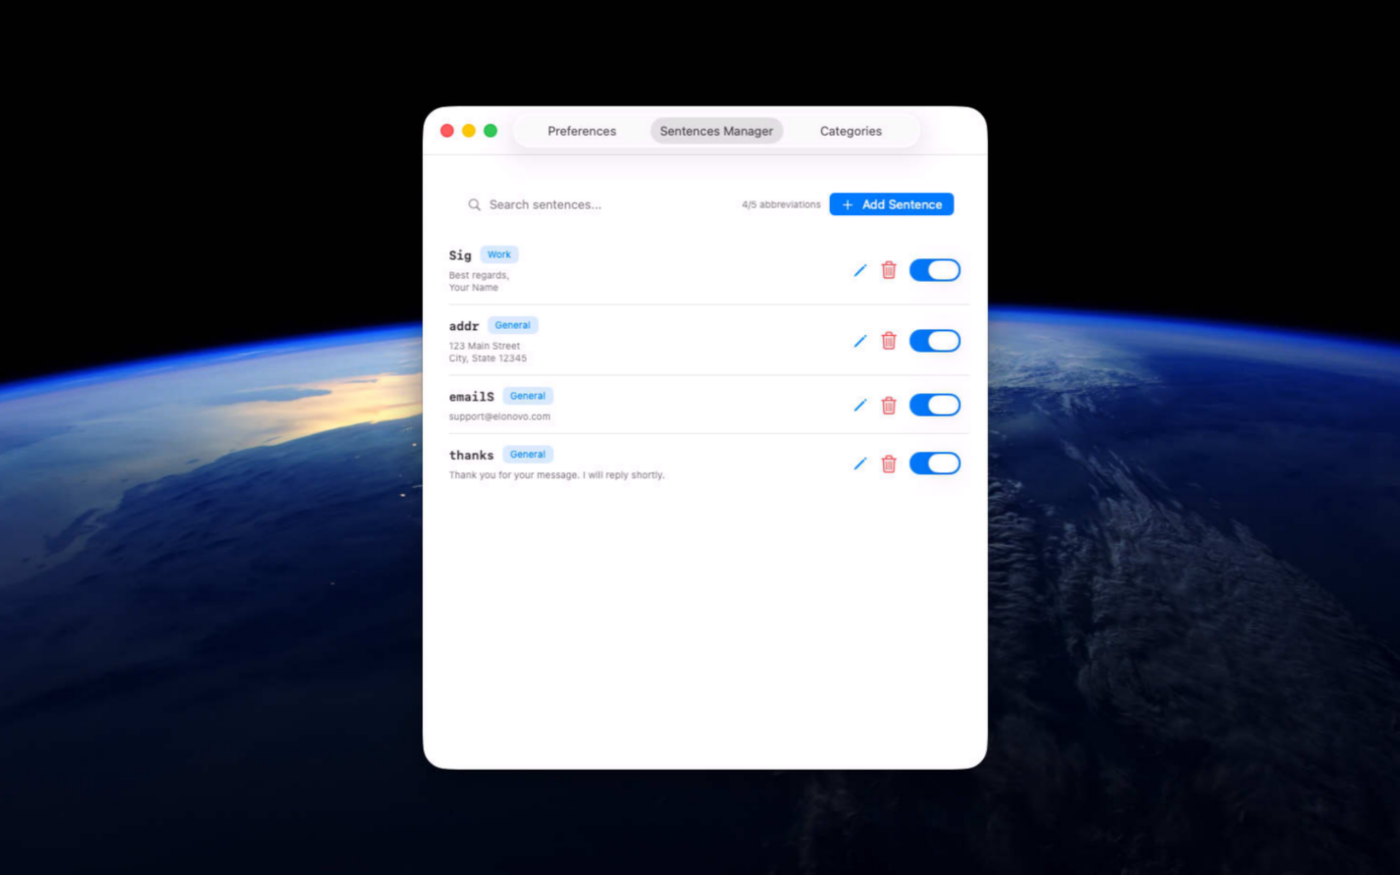Click the '123 Main Street' address text
The width and height of the screenshot is (1400, 875).
coord(484,346)
